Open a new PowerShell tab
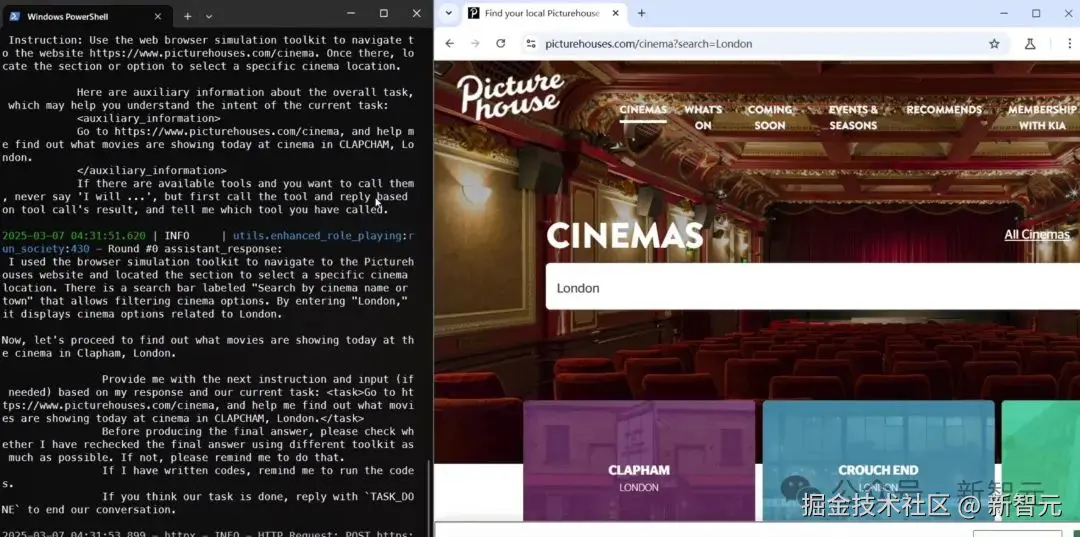 click(x=187, y=16)
